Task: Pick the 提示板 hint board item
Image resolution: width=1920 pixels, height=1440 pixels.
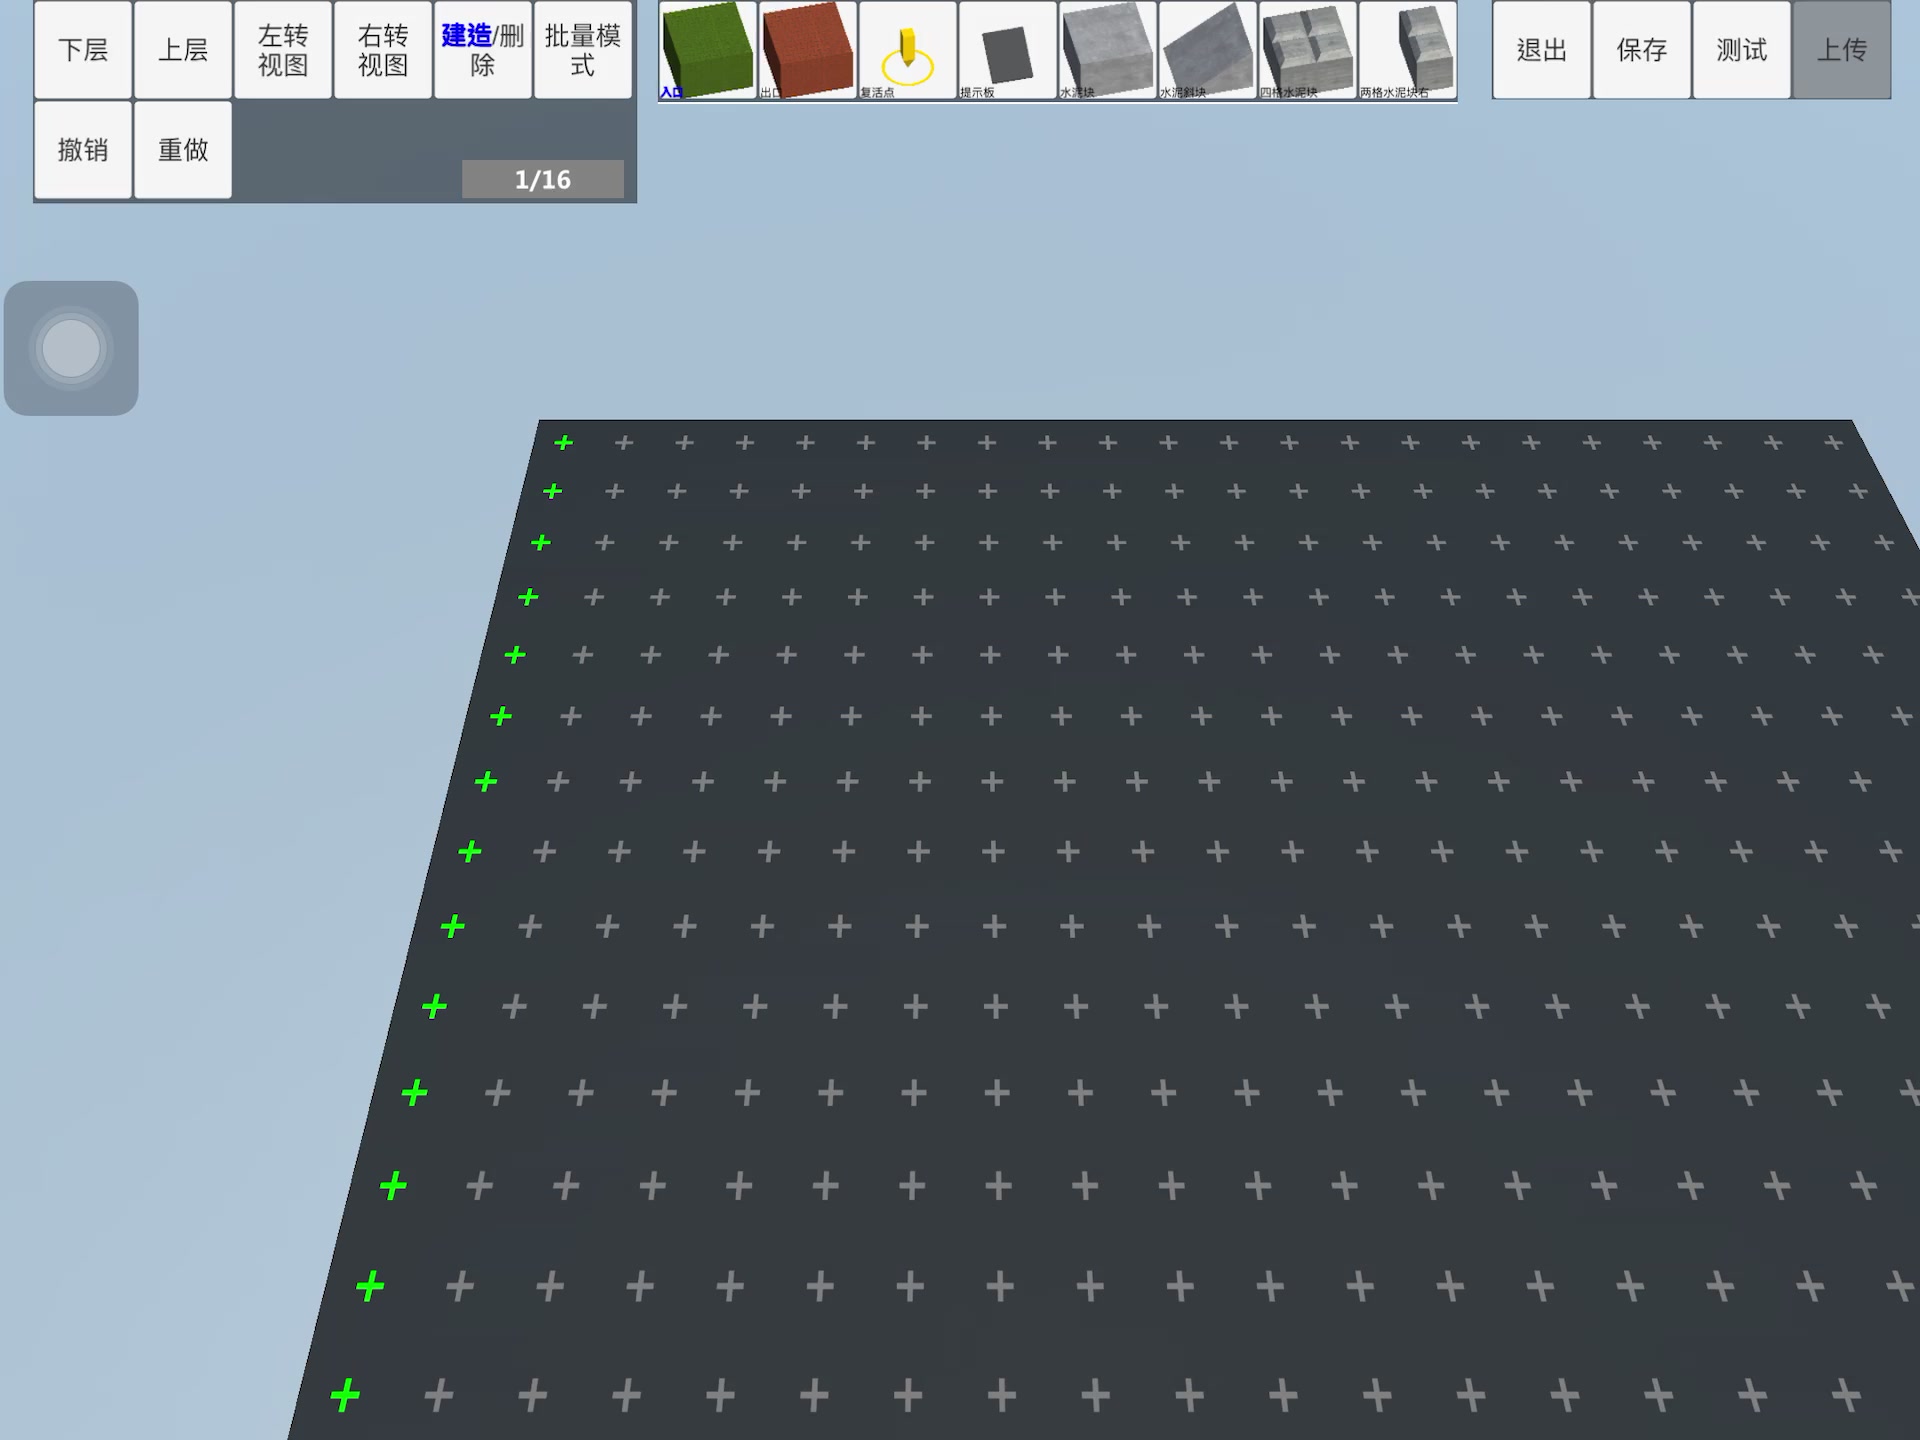Action: (x=1007, y=50)
